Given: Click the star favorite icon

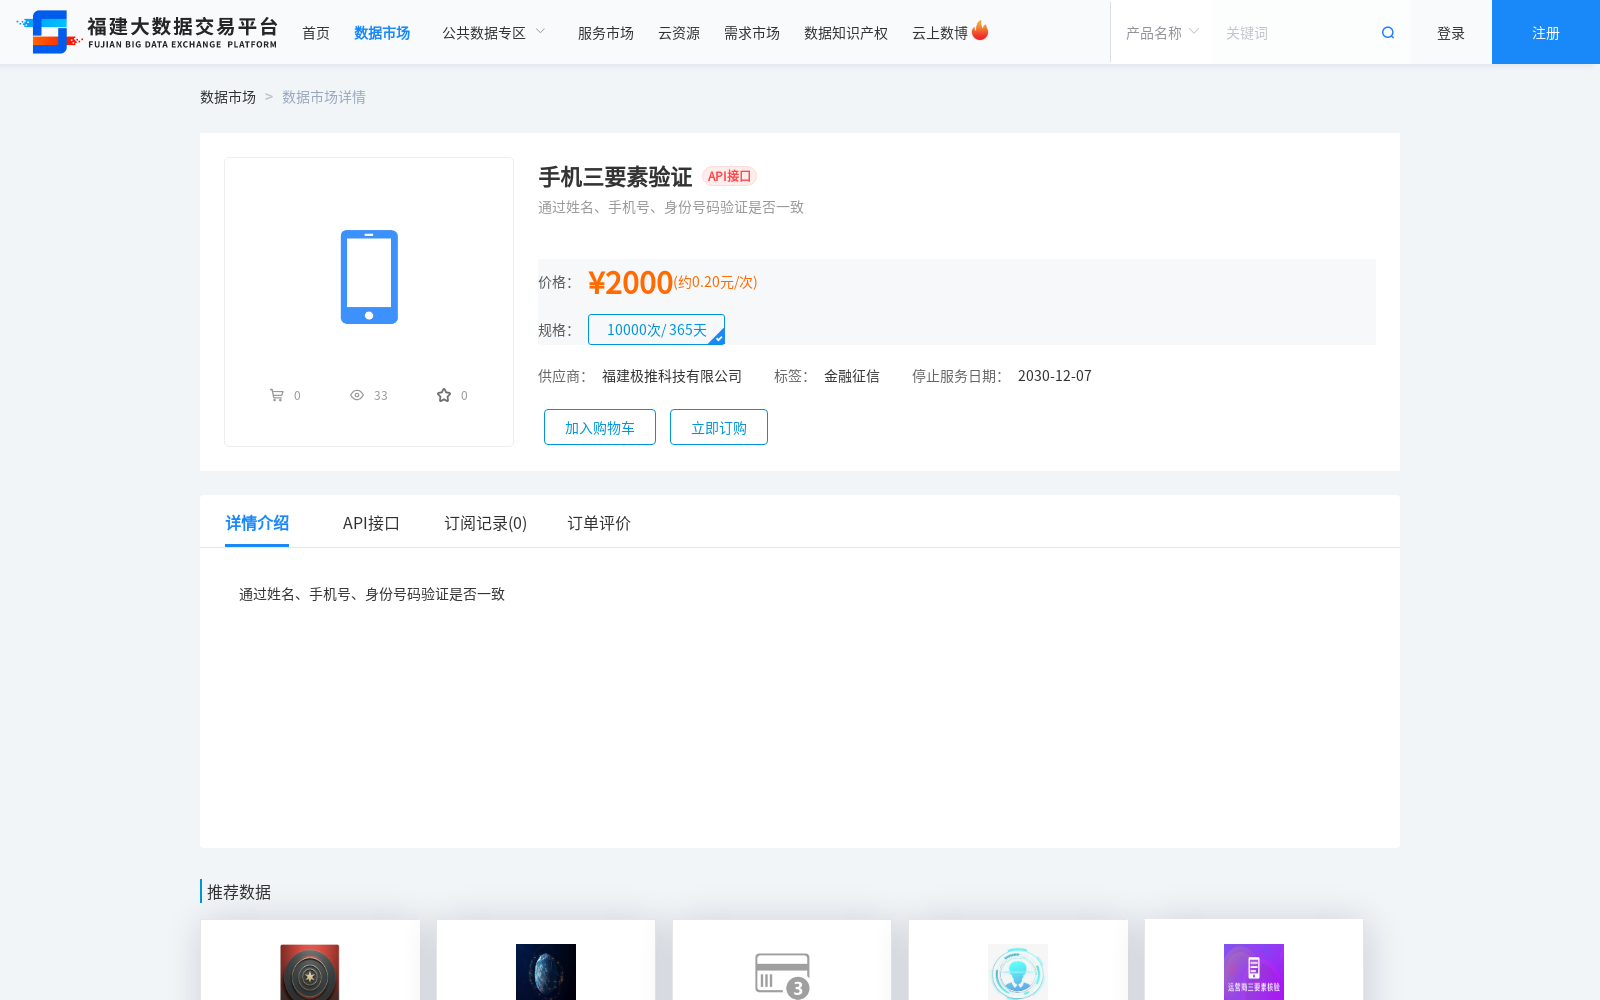Looking at the screenshot, I should coord(444,395).
